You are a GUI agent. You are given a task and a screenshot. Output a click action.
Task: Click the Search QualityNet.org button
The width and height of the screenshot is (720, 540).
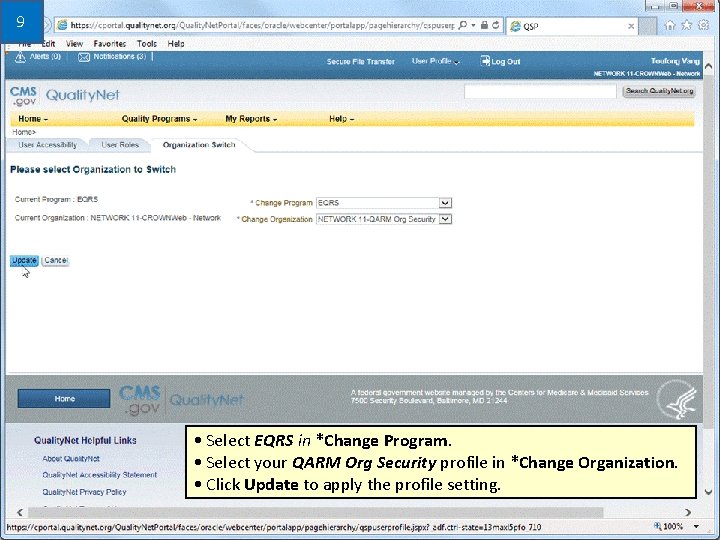[x=659, y=91]
